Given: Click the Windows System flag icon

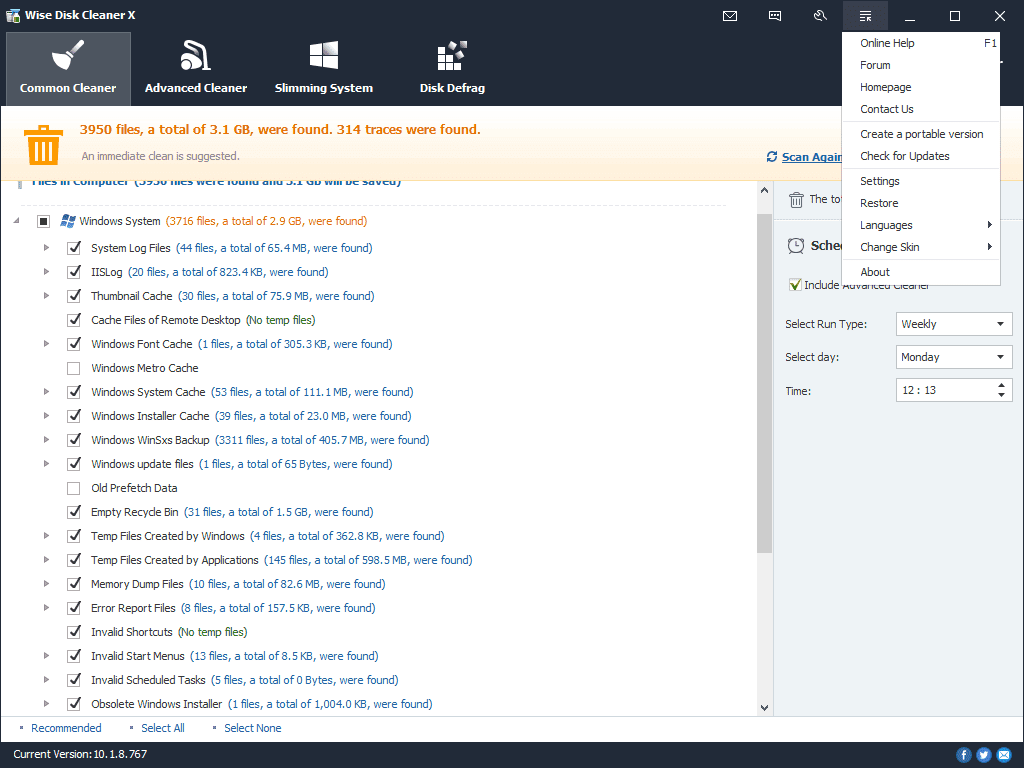Looking at the screenshot, I should click(67, 221).
